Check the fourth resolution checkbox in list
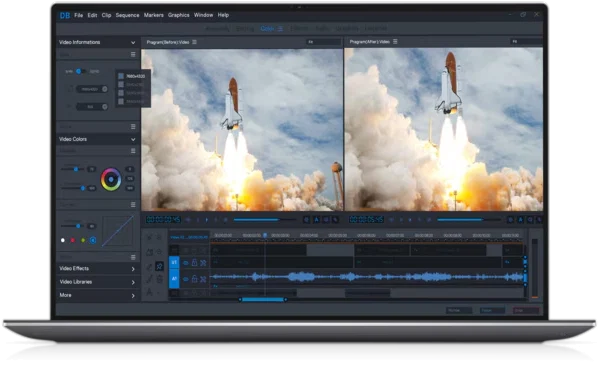Screen dimensions: 599x367 point(121,101)
